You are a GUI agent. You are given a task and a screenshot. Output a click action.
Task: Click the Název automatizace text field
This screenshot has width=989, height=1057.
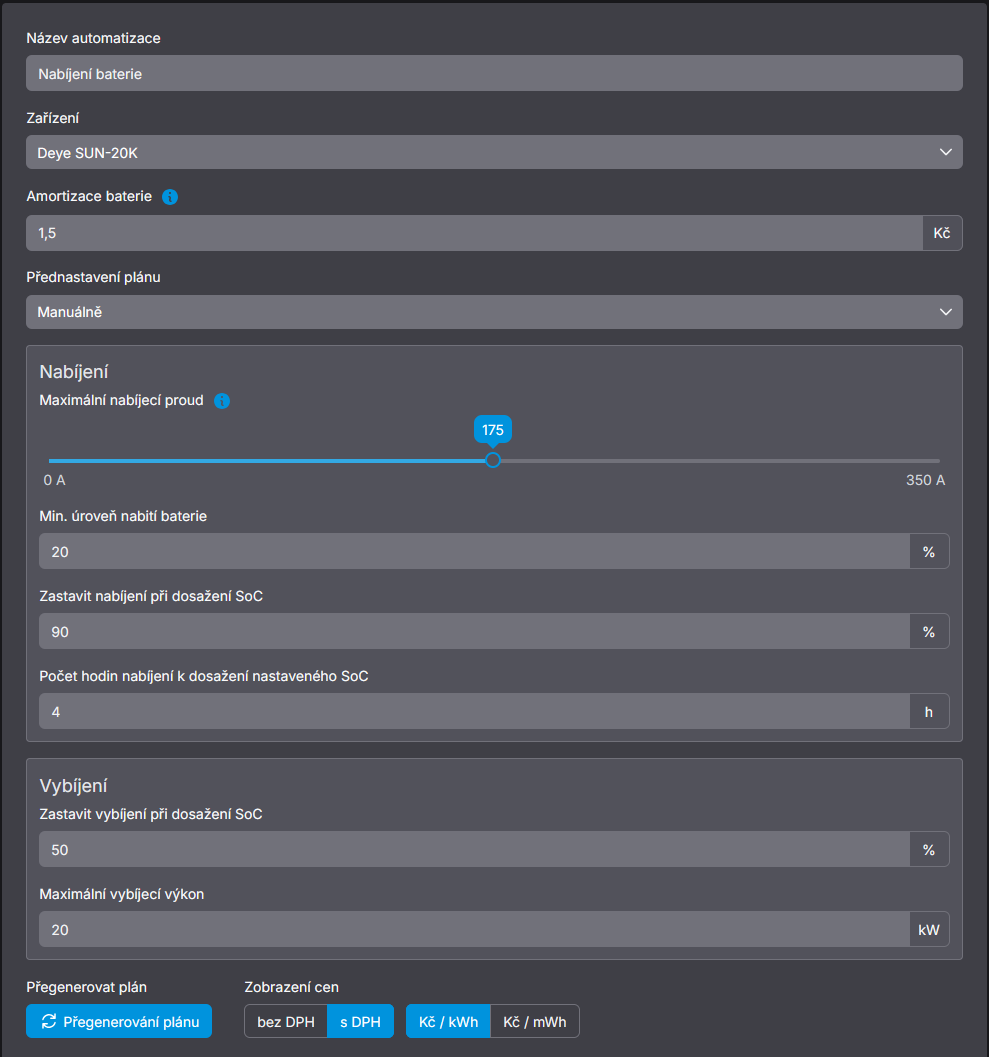pos(494,73)
